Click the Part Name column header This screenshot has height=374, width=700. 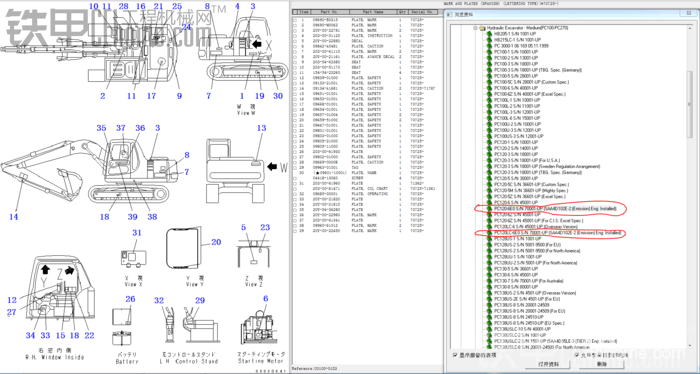click(373, 12)
